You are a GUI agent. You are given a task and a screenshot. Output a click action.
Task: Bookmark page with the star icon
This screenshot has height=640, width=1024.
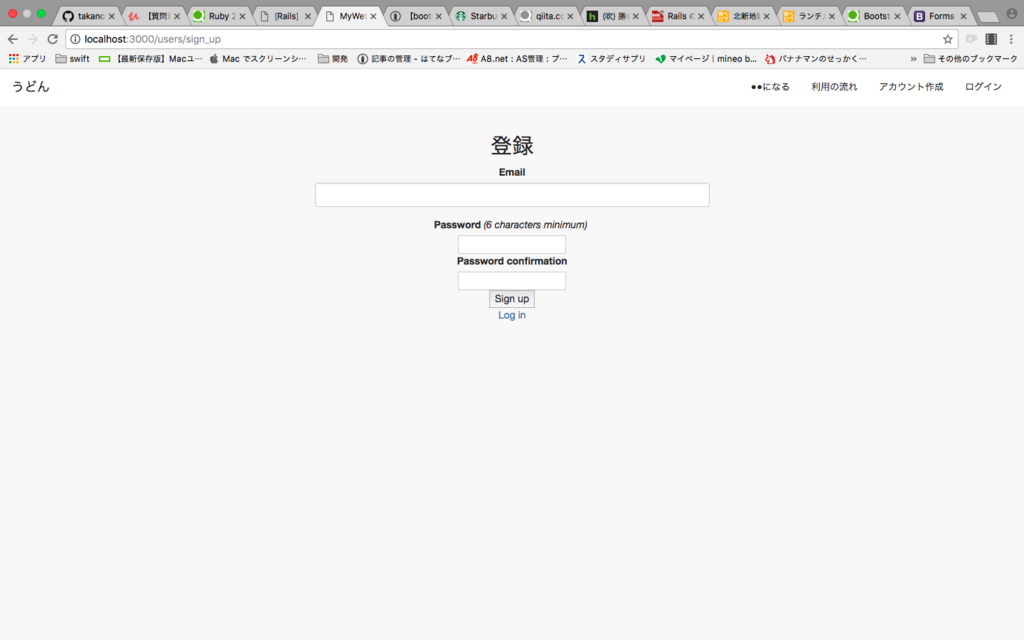(x=948, y=39)
